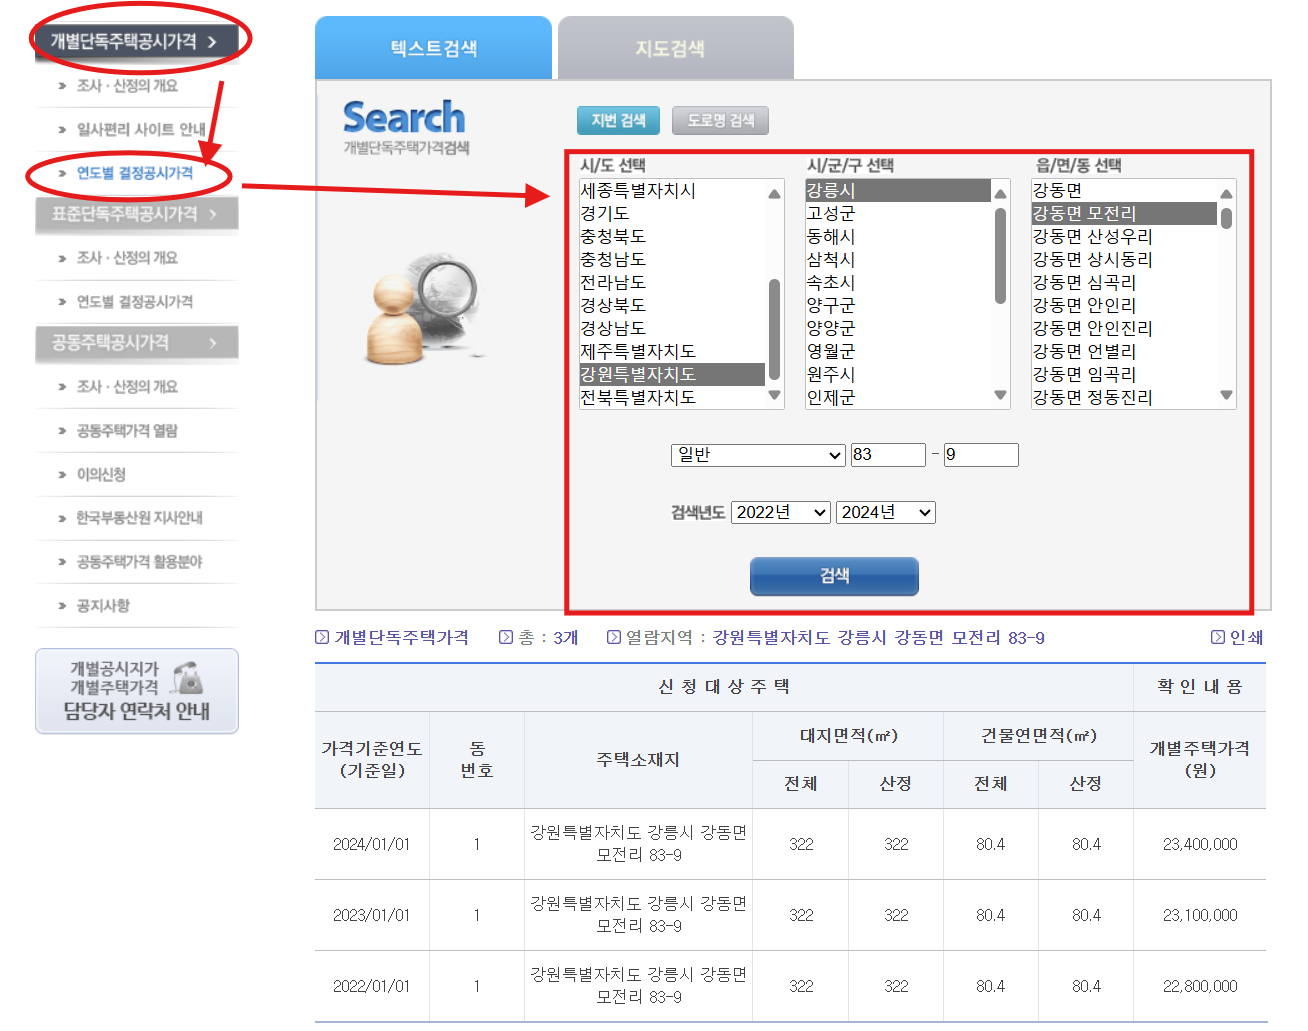The width and height of the screenshot is (1308, 1031).
Task: Open 공동주택가격 활용분야 link
Action: pos(139,561)
